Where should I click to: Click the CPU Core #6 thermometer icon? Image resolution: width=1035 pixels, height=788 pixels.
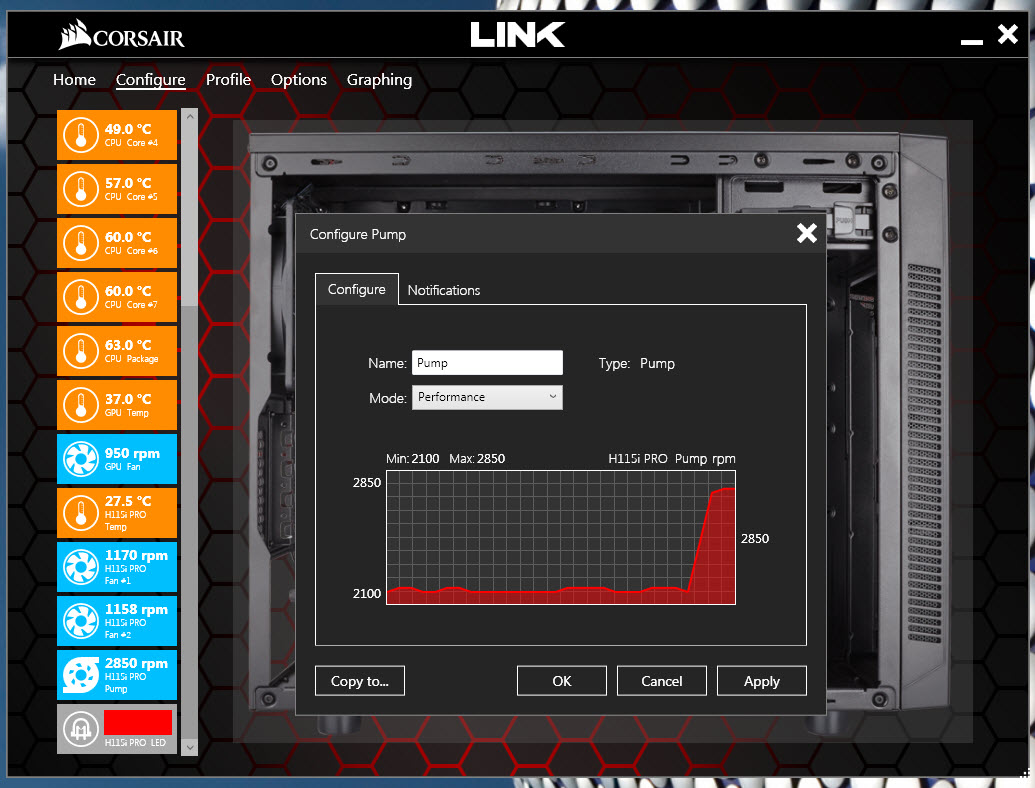pyautogui.click(x=81, y=244)
